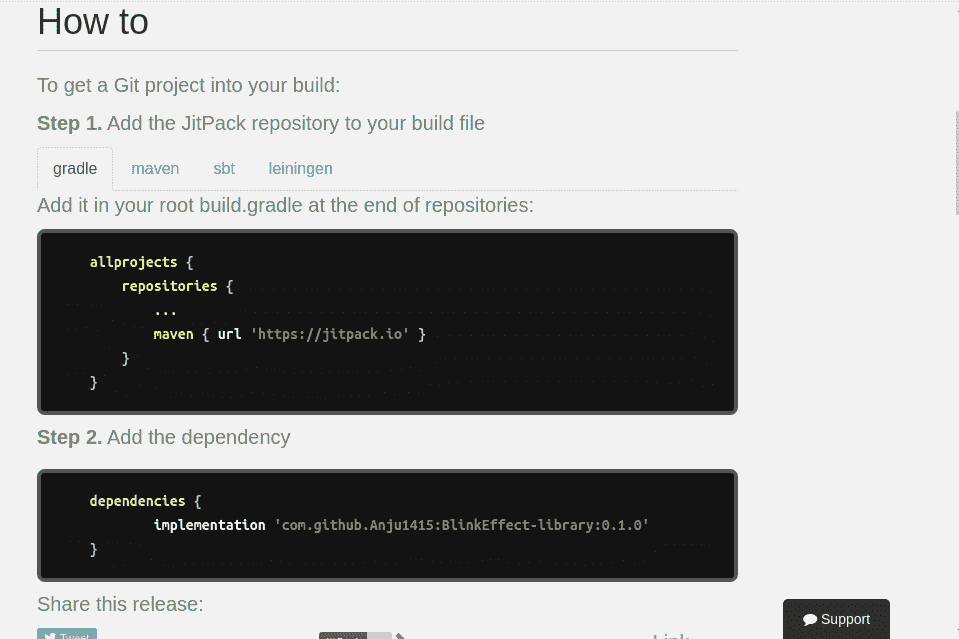Click the Twitter bird icon
959x639 pixels.
49,636
